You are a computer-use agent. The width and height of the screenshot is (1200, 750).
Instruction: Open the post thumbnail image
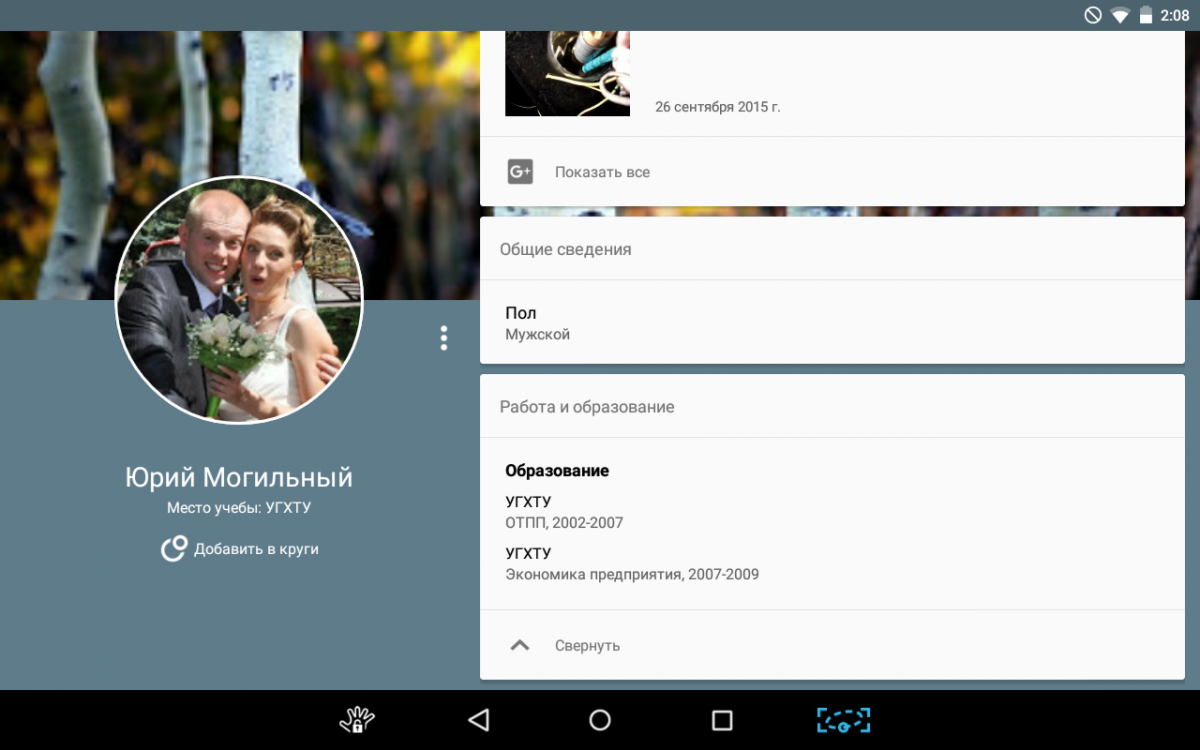[x=567, y=73]
